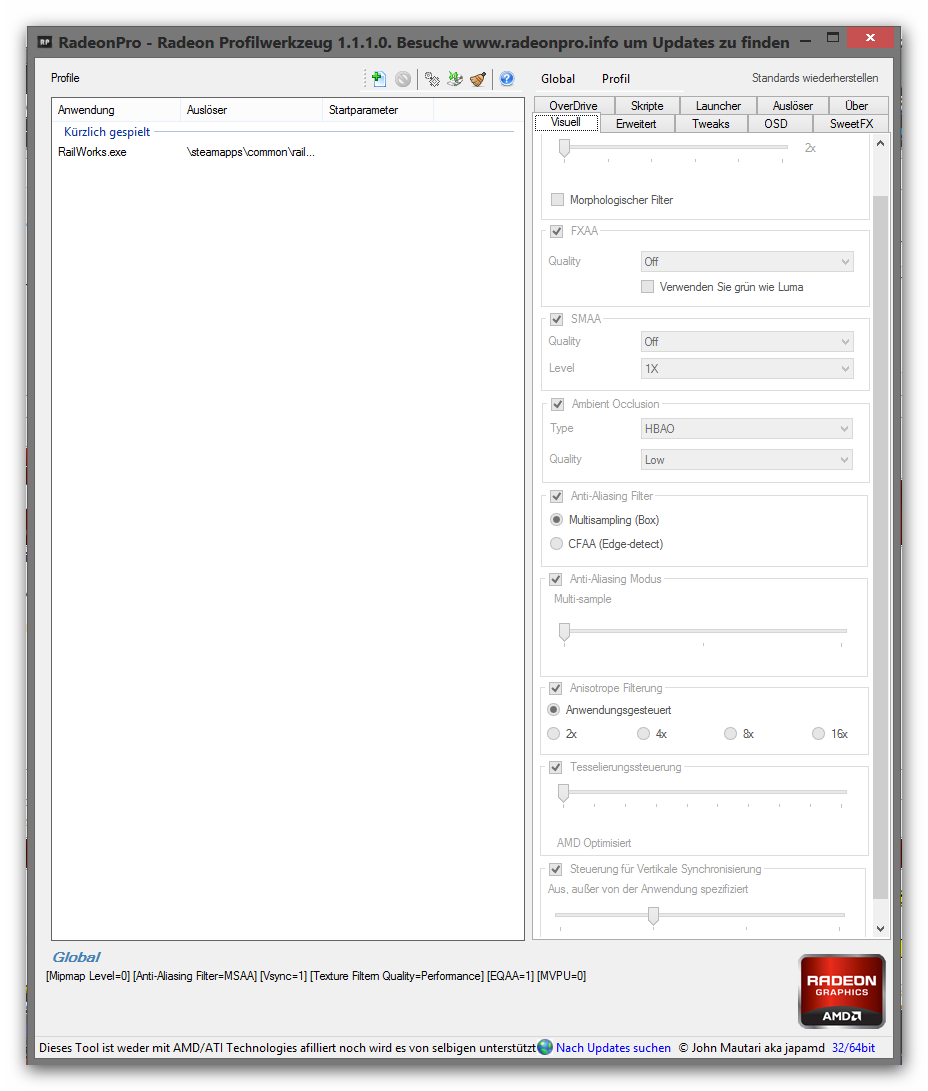928x1091 pixels.
Task: Select the Profil settings mode
Action: pos(616,79)
